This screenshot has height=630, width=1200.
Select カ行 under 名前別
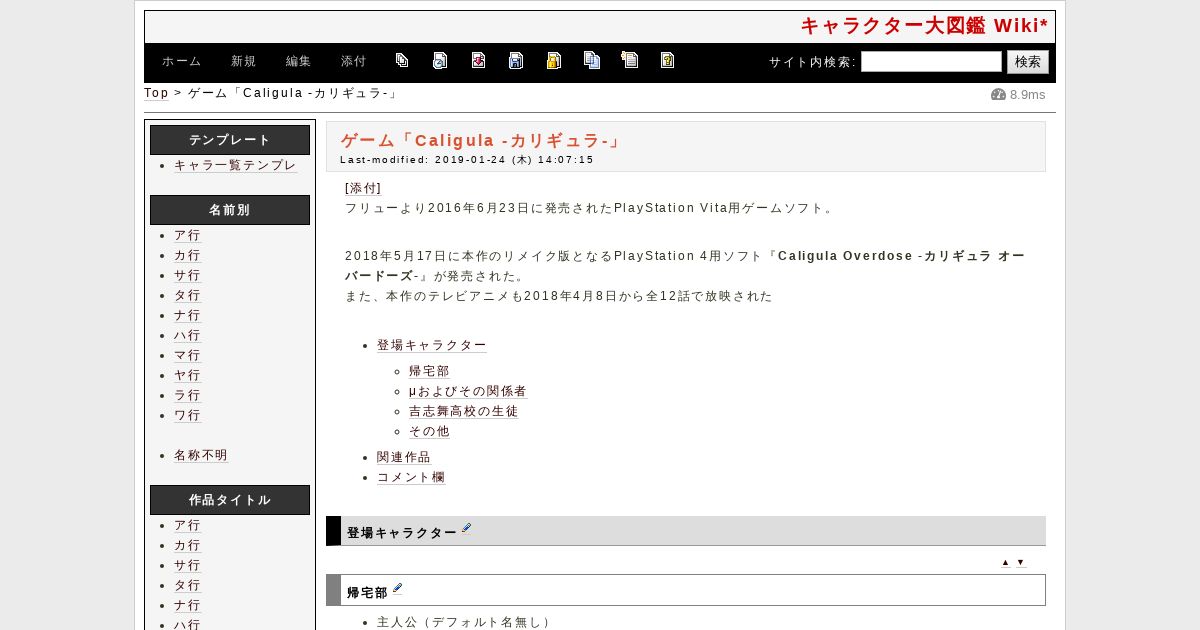pyautogui.click(x=187, y=255)
